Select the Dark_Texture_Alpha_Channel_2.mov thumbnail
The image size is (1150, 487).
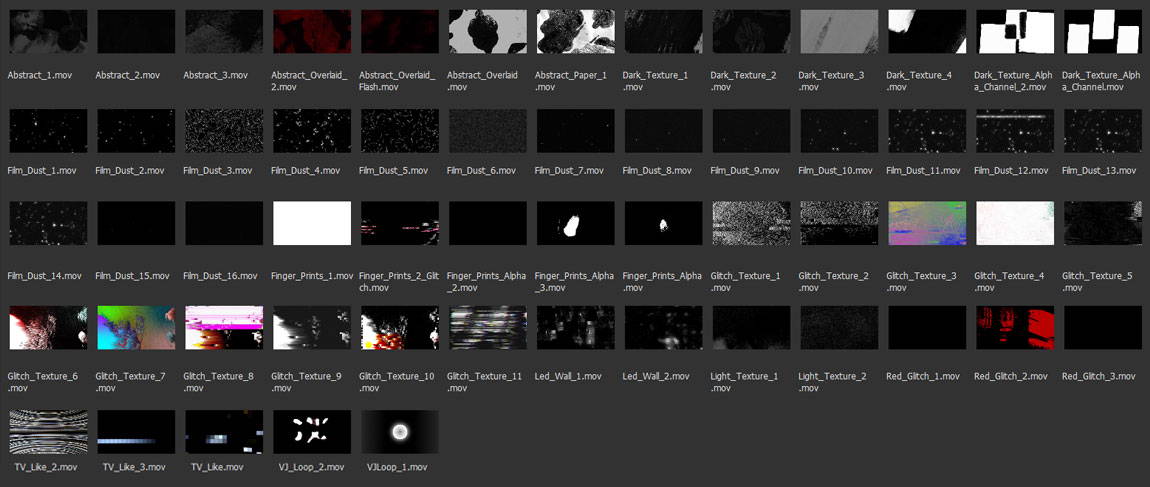[x=1016, y=32]
